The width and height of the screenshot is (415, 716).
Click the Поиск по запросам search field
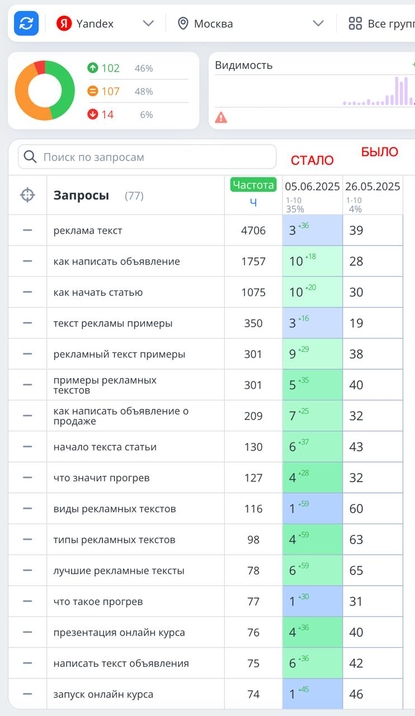pyautogui.click(x=147, y=157)
